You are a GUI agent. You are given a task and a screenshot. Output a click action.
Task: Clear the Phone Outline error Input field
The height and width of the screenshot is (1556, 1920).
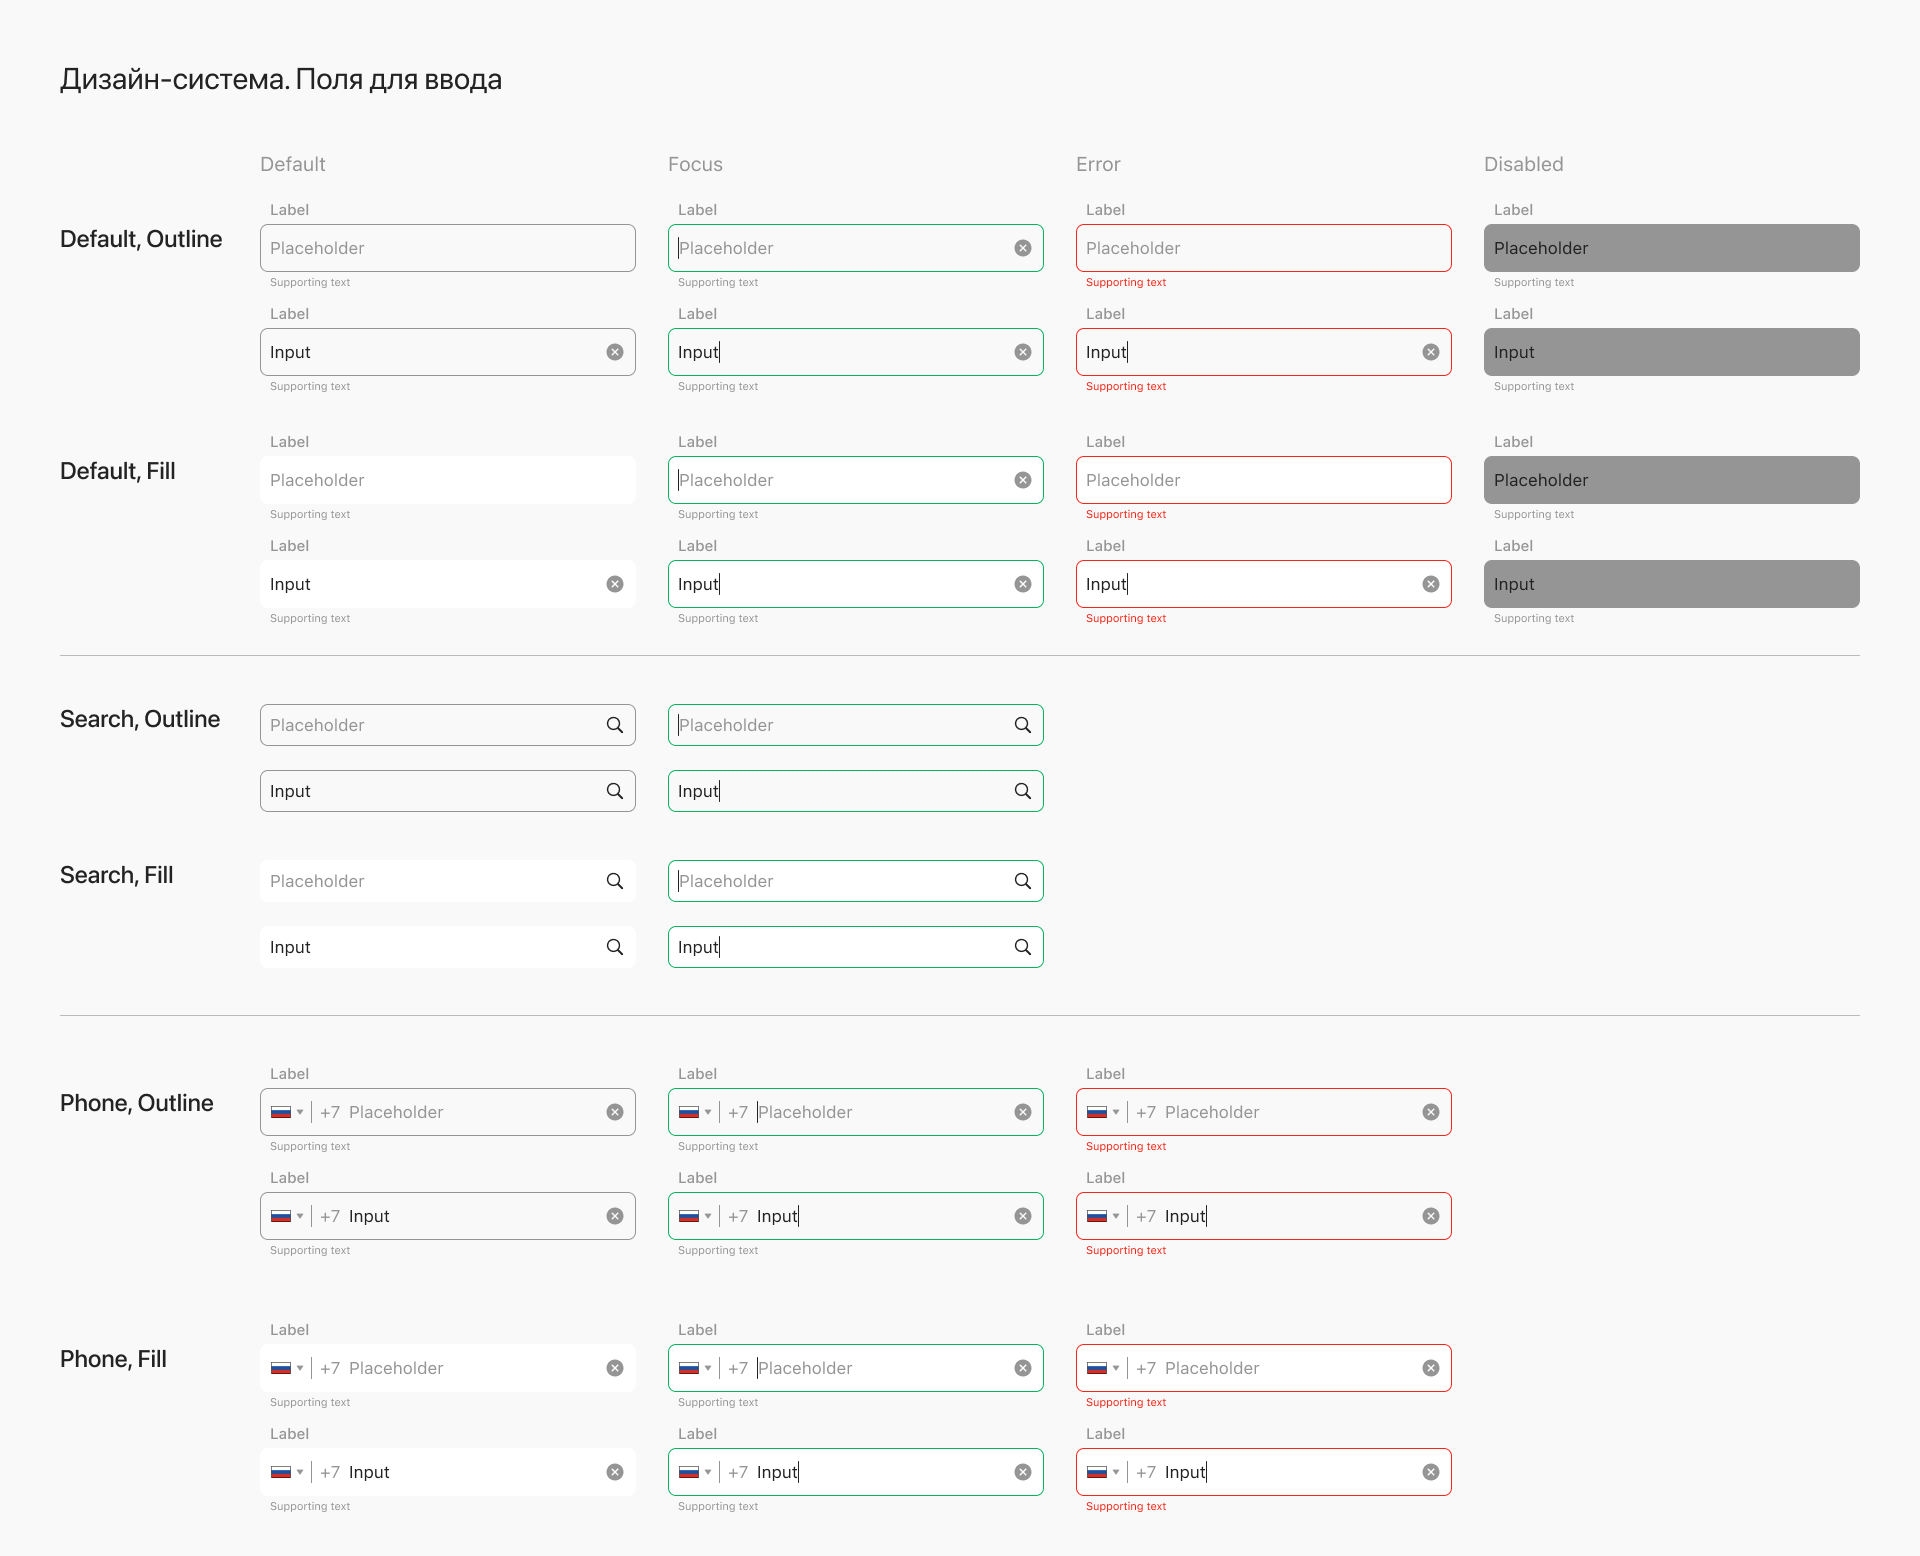click(x=1430, y=1216)
